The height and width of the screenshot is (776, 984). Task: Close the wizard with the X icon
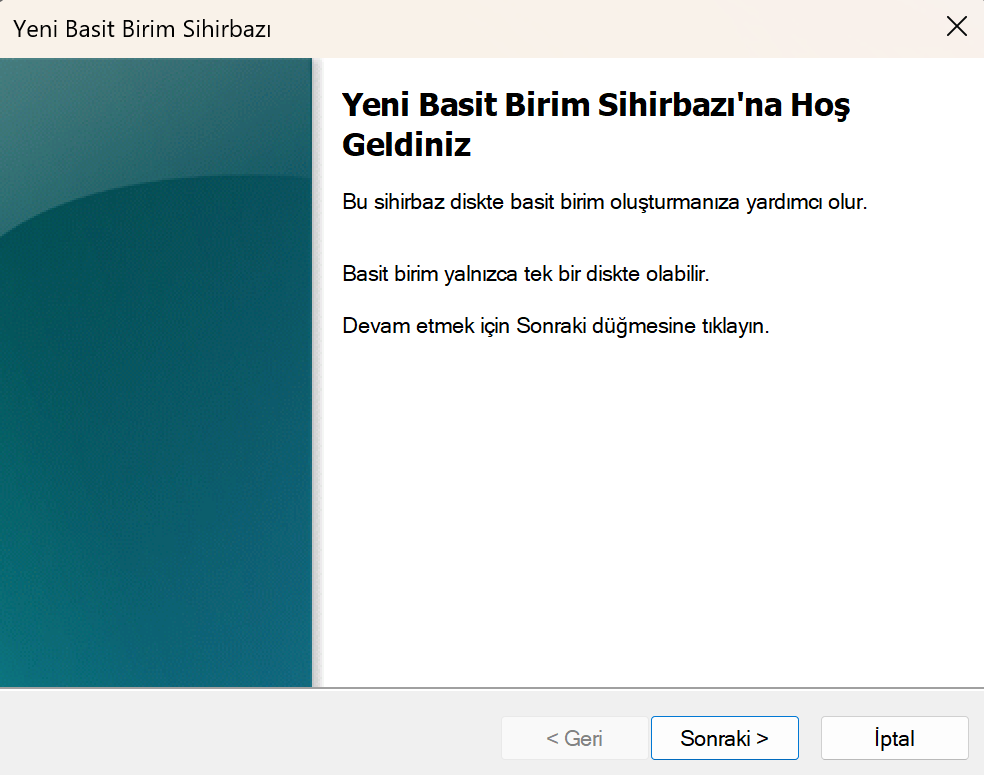point(956,28)
